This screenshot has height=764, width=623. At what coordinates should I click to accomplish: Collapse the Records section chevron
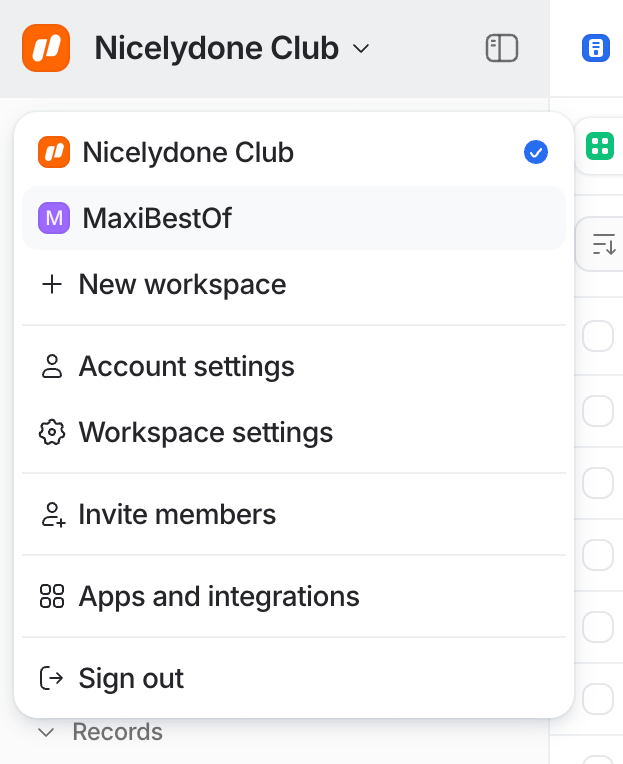46,733
